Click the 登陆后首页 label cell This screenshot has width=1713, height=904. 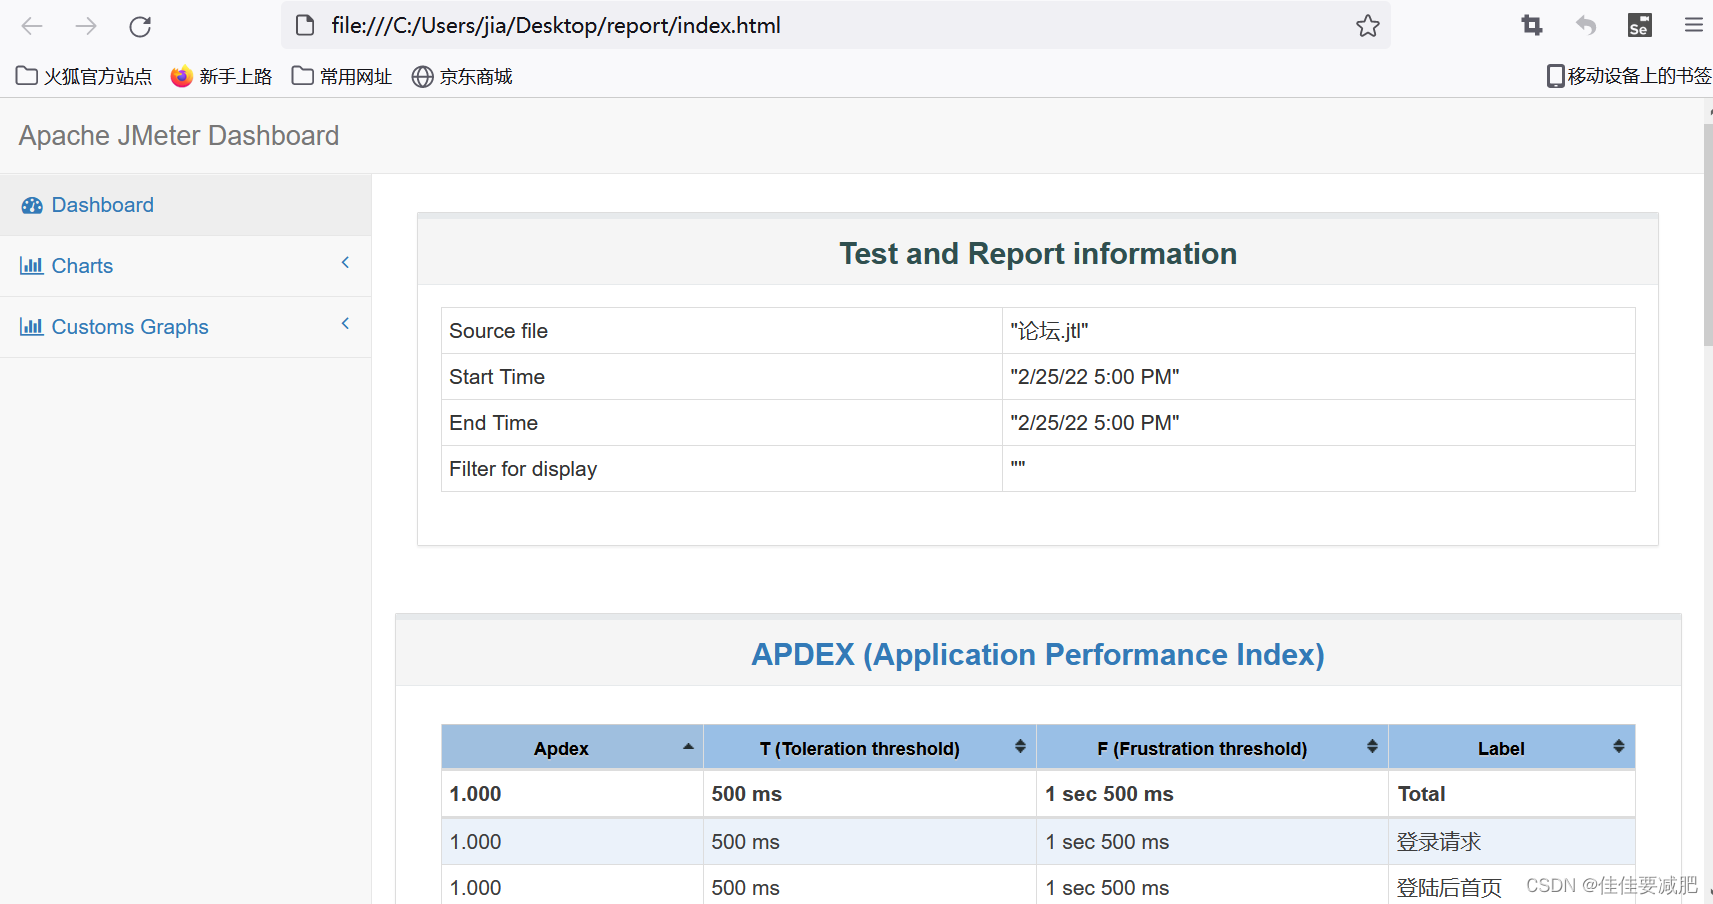[1511, 887]
